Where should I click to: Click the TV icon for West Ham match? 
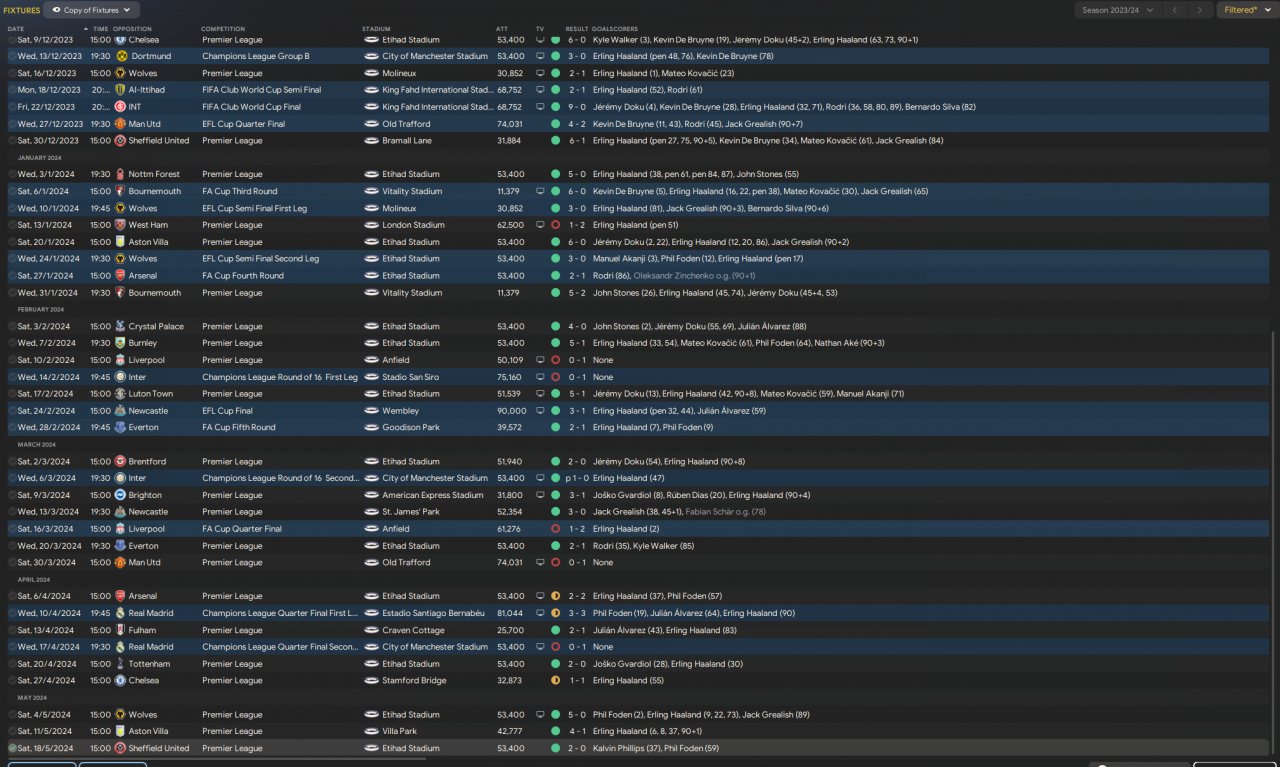[x=541, y=225]
